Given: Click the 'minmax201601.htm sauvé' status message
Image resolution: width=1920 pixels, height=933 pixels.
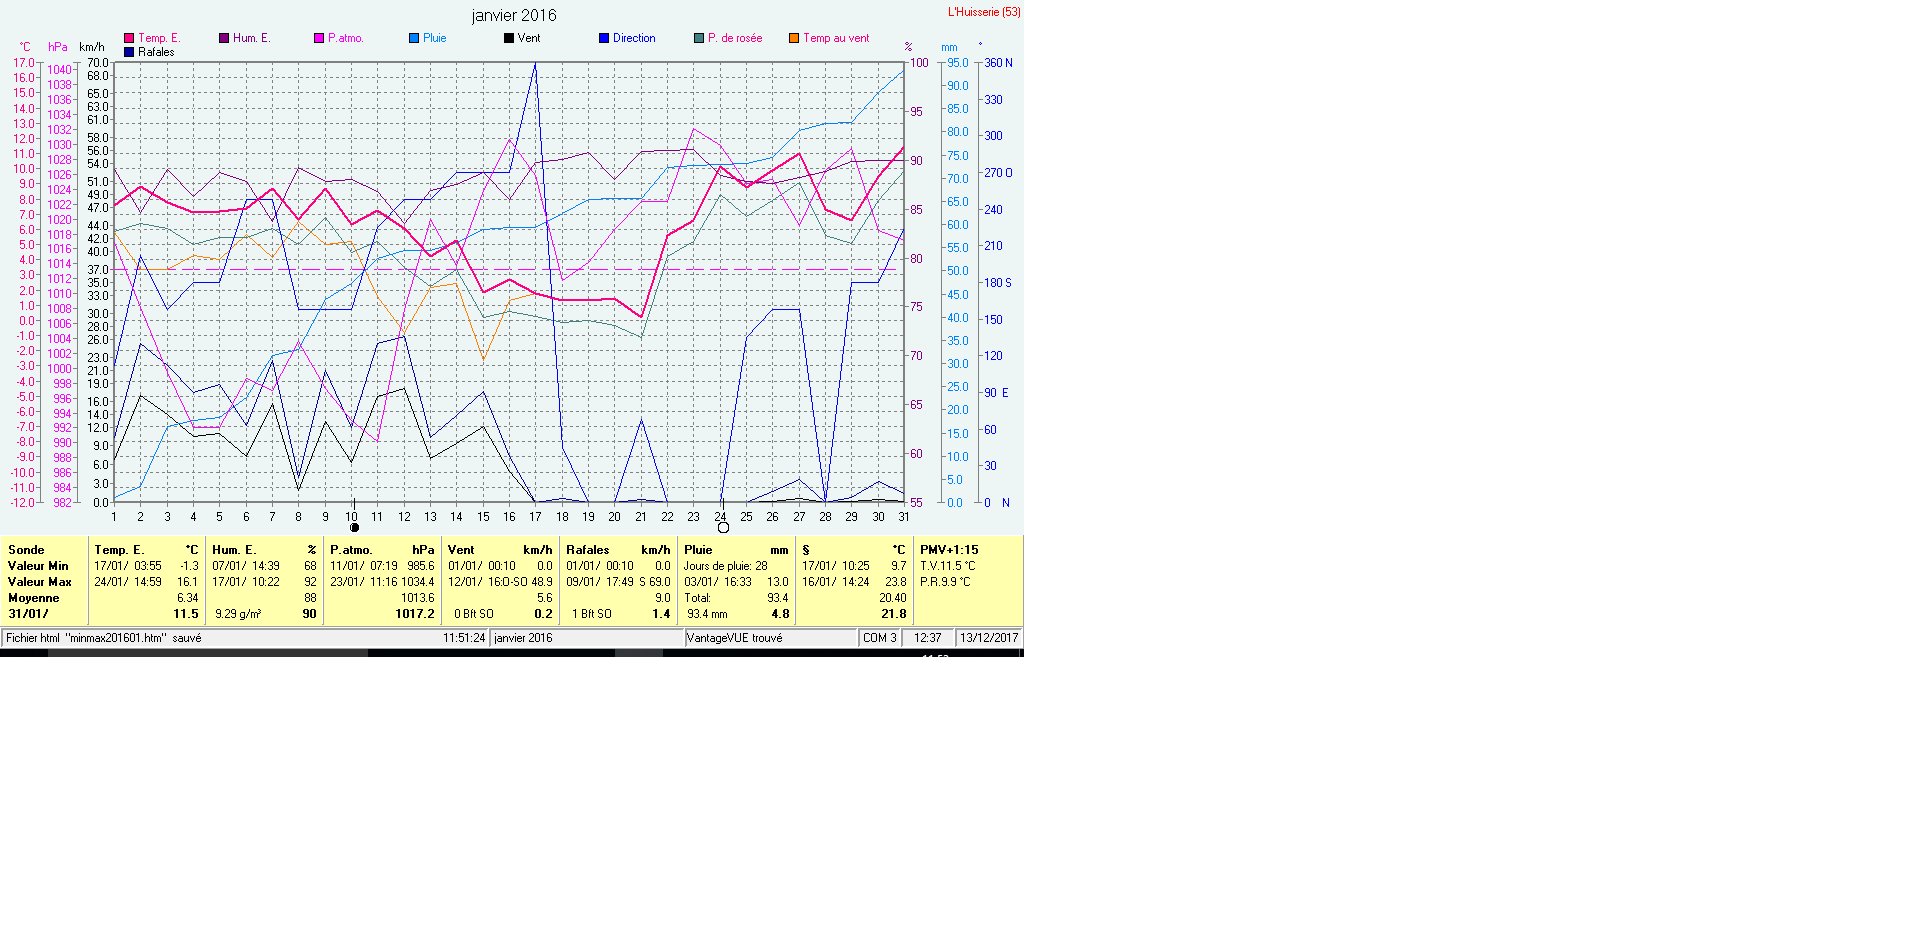Looking at the screenshot, I should coord(104,638).
